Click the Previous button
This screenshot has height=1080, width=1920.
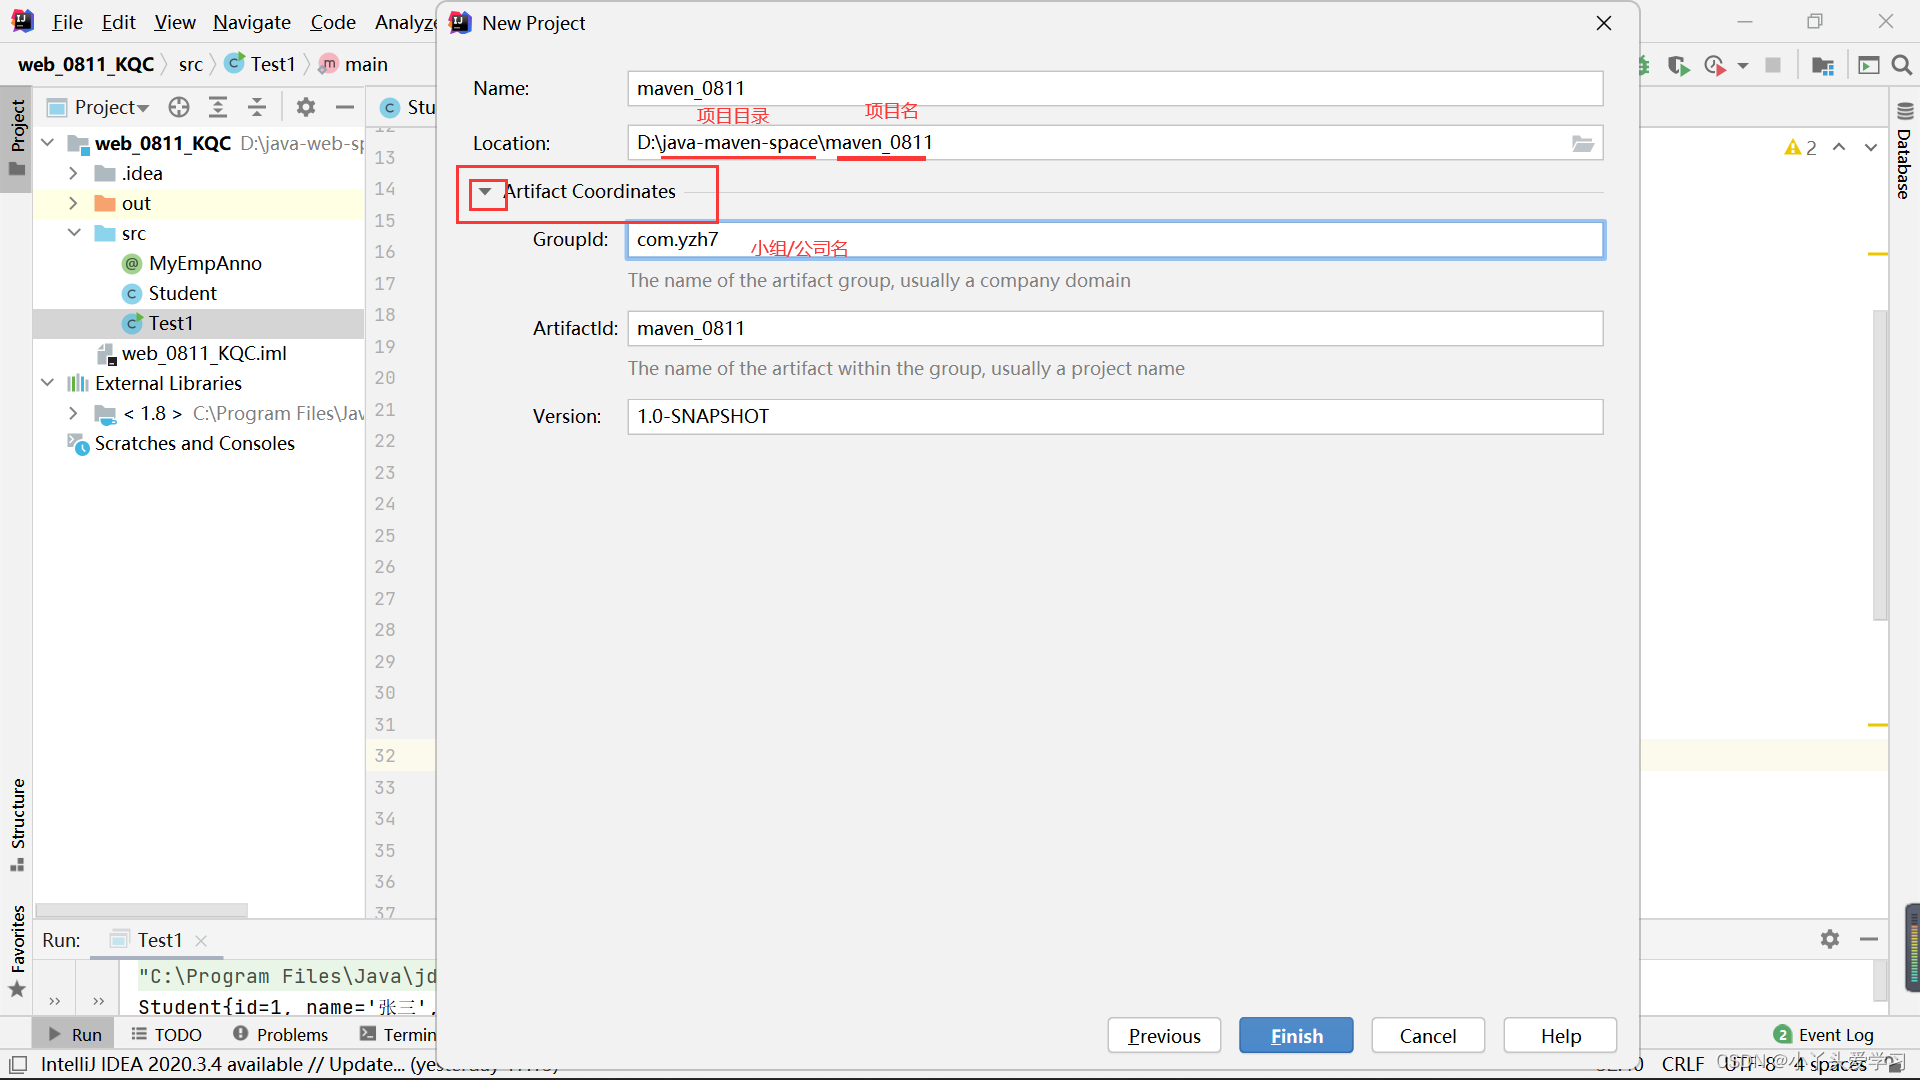click(x=1164, y=1035)
